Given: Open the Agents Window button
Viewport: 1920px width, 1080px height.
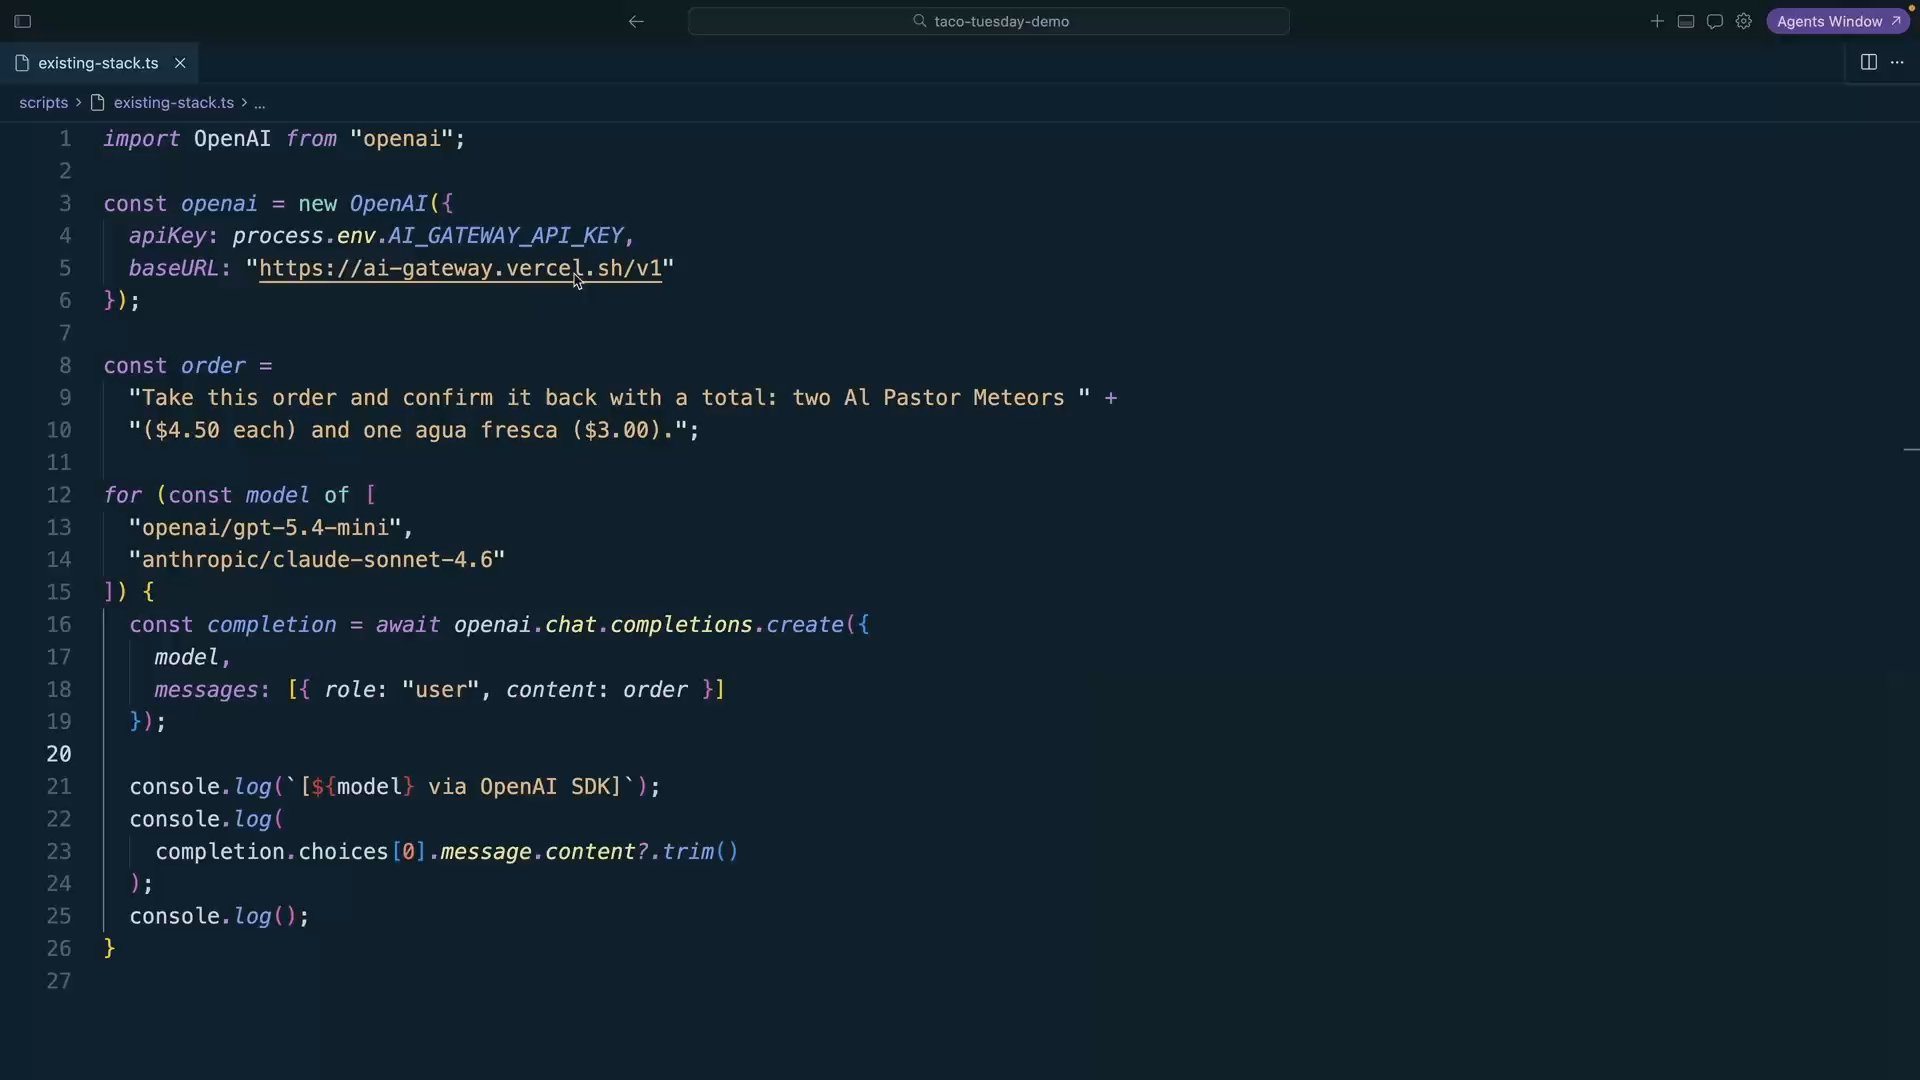Looking at the screenshot, I should click(x=1838, y=21).
